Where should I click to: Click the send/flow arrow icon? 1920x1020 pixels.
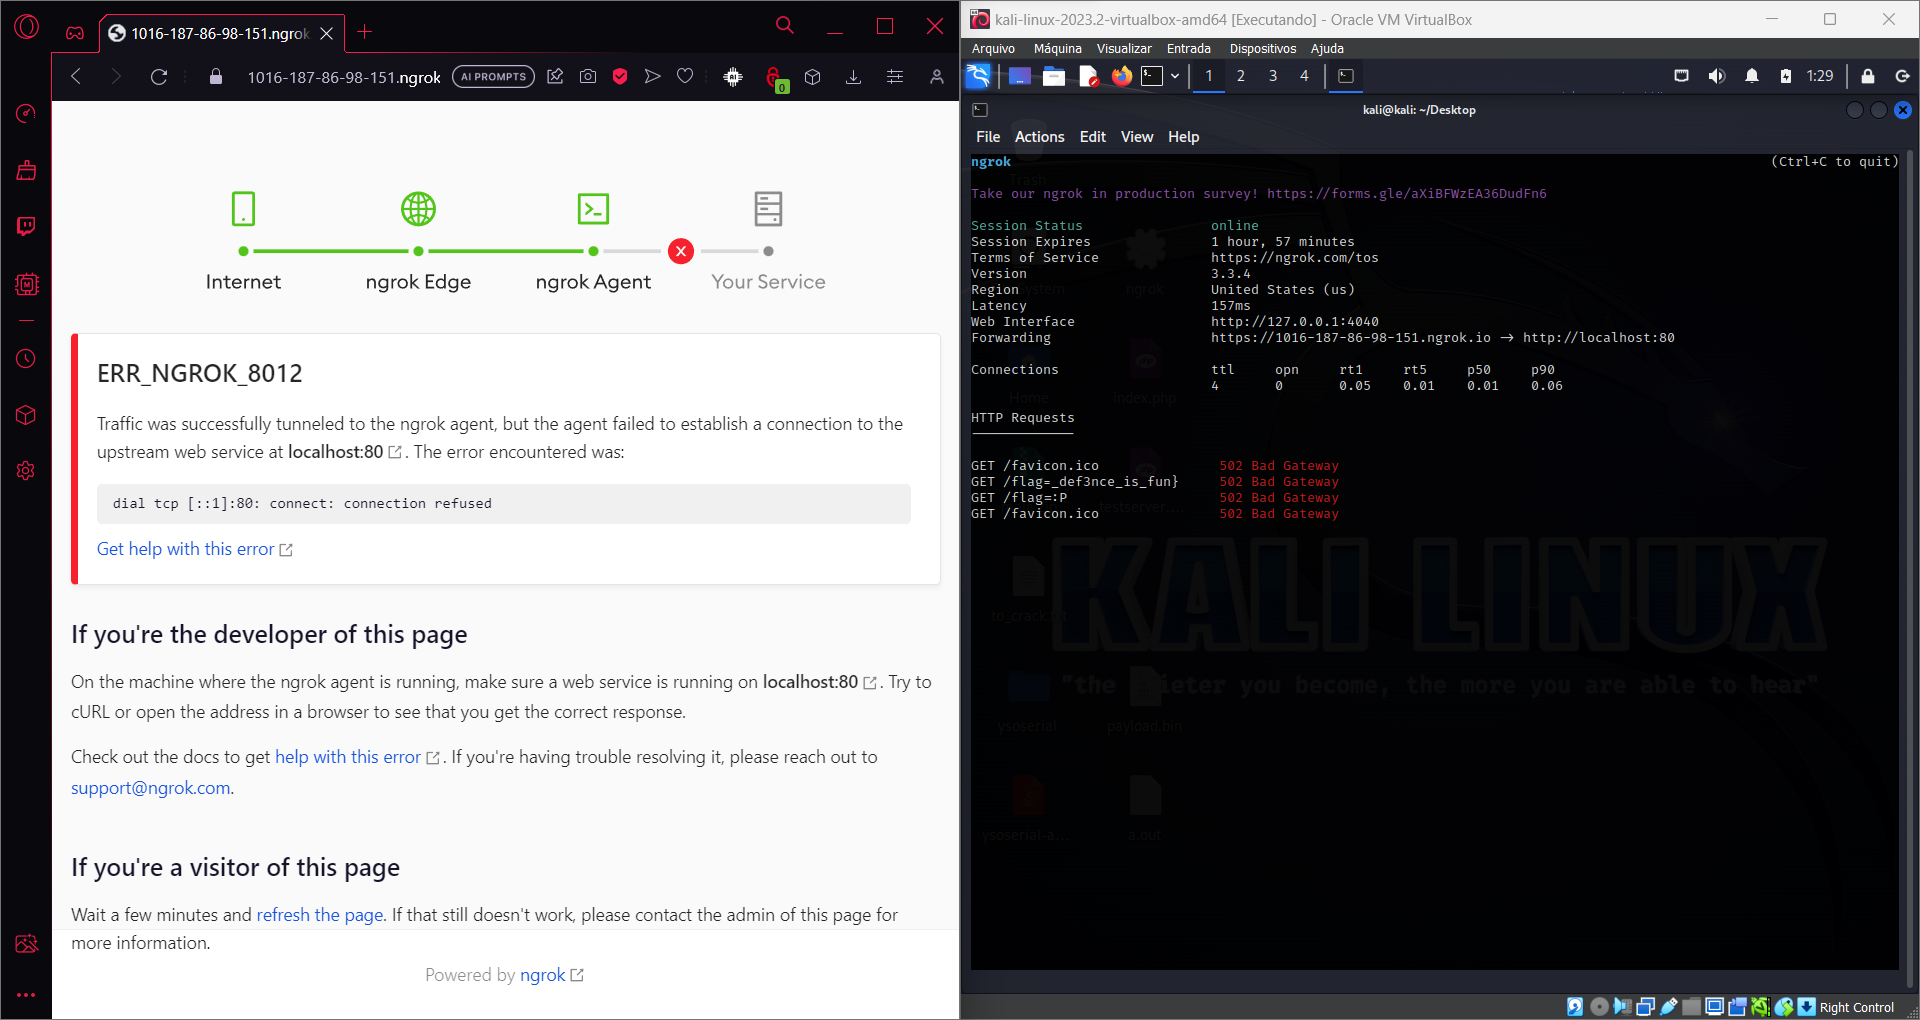click(x=652, y=77)
